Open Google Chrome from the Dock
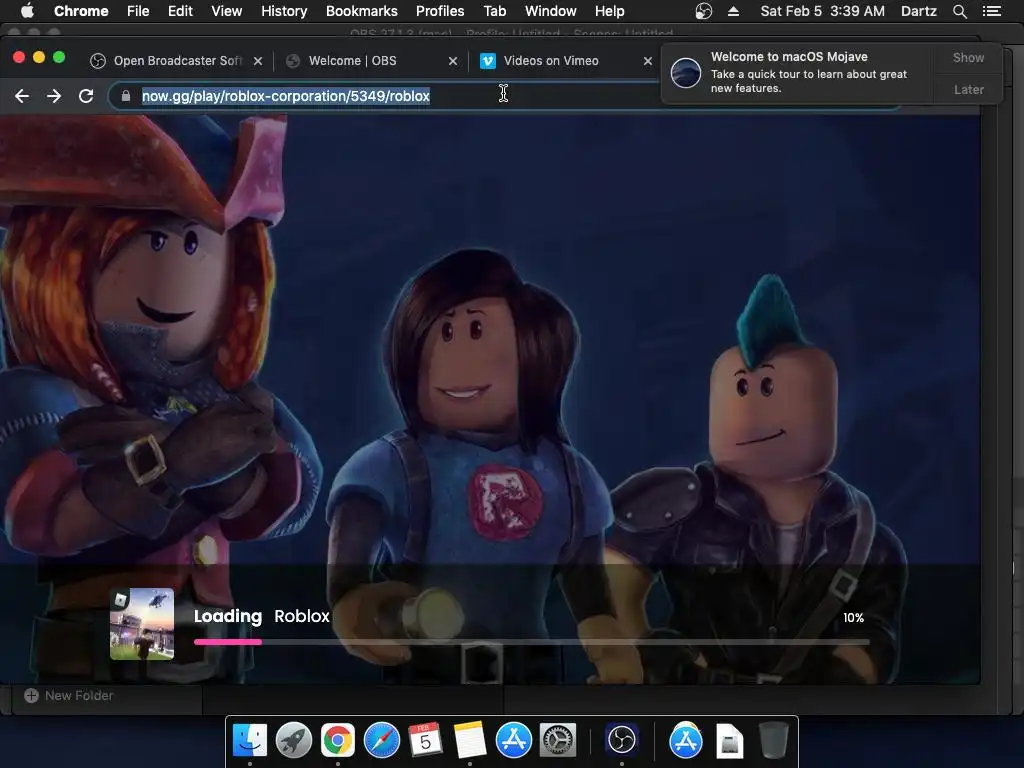The height and width of the screenshot is (768, 1024). (x=337, y=741)
